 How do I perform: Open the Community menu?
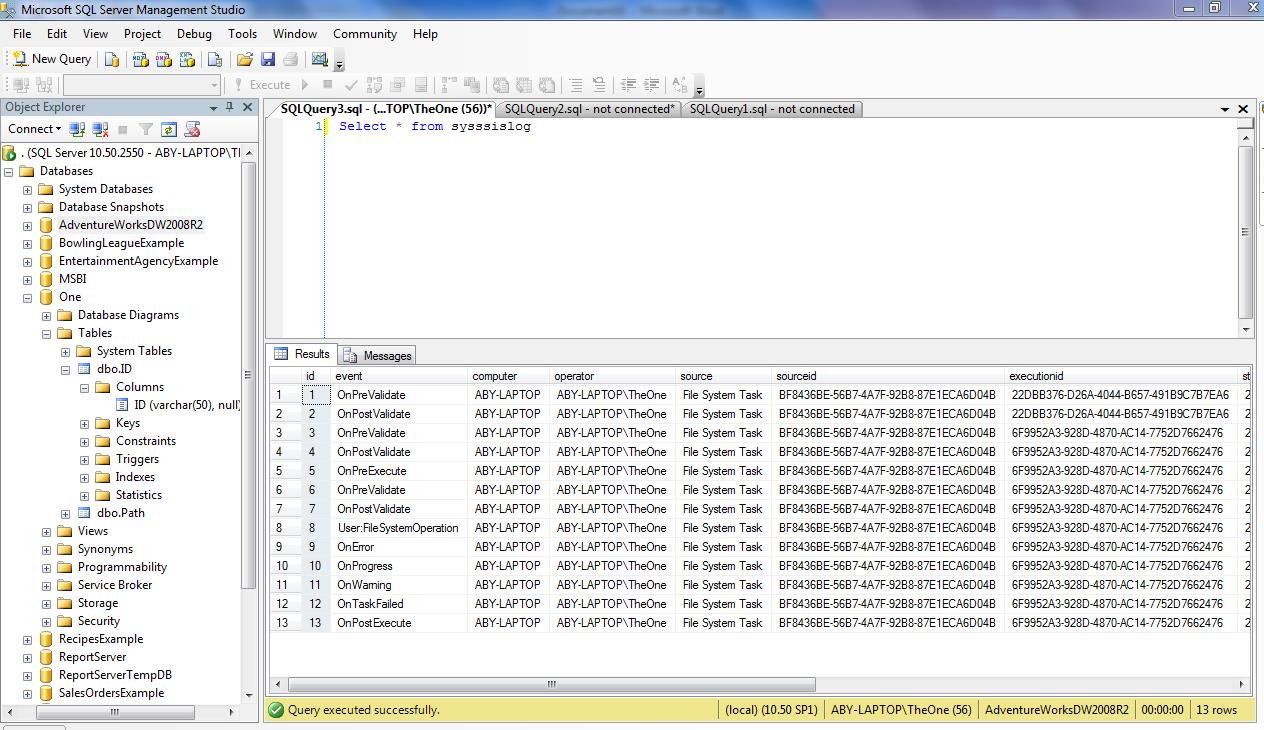[364, 33]
